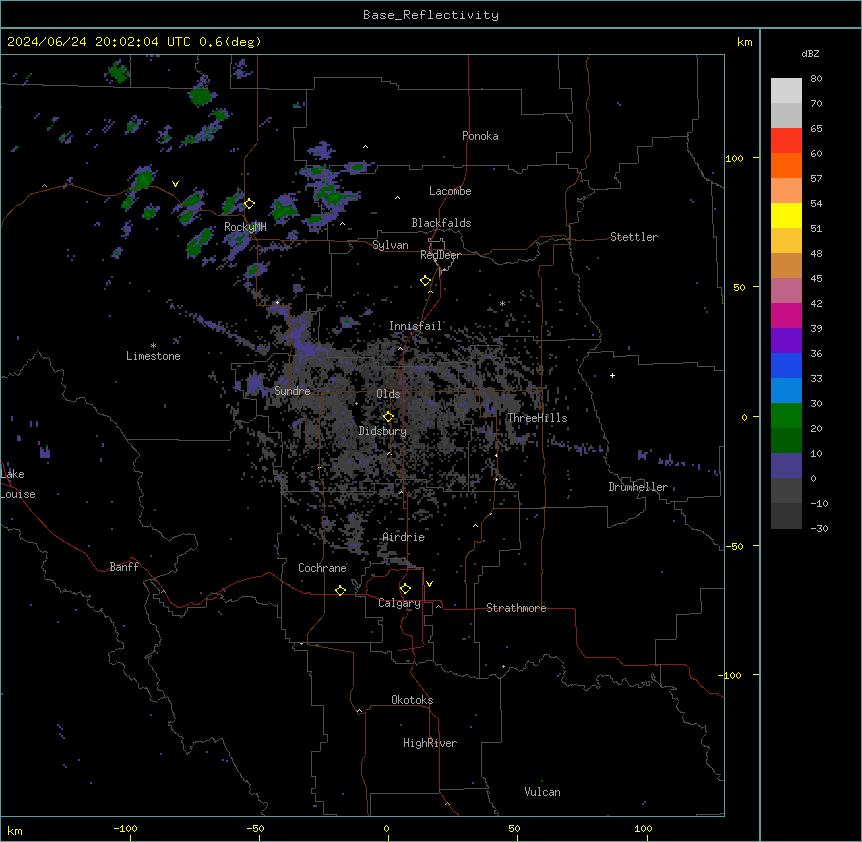Pick the blue 36-33 dBZ legend swatch

pyautogui.click(x=786, y=365)
